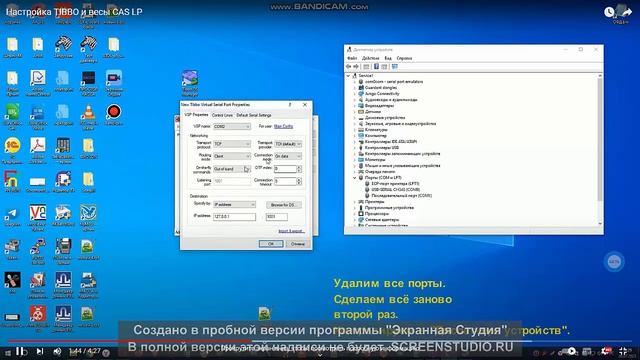Click Отмена cancel button in VSP dialog
Viewport: 640px width, 360px height.
298,244
